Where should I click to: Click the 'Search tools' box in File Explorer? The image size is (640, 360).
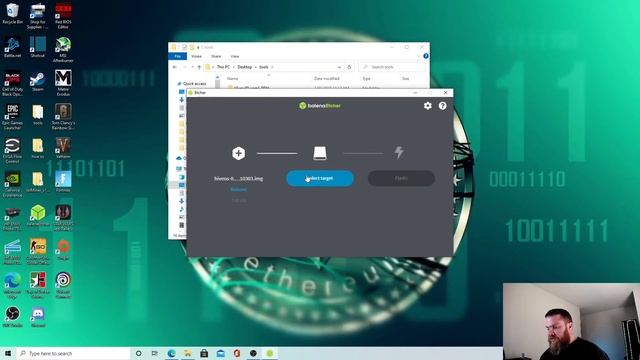coord(392,67)
